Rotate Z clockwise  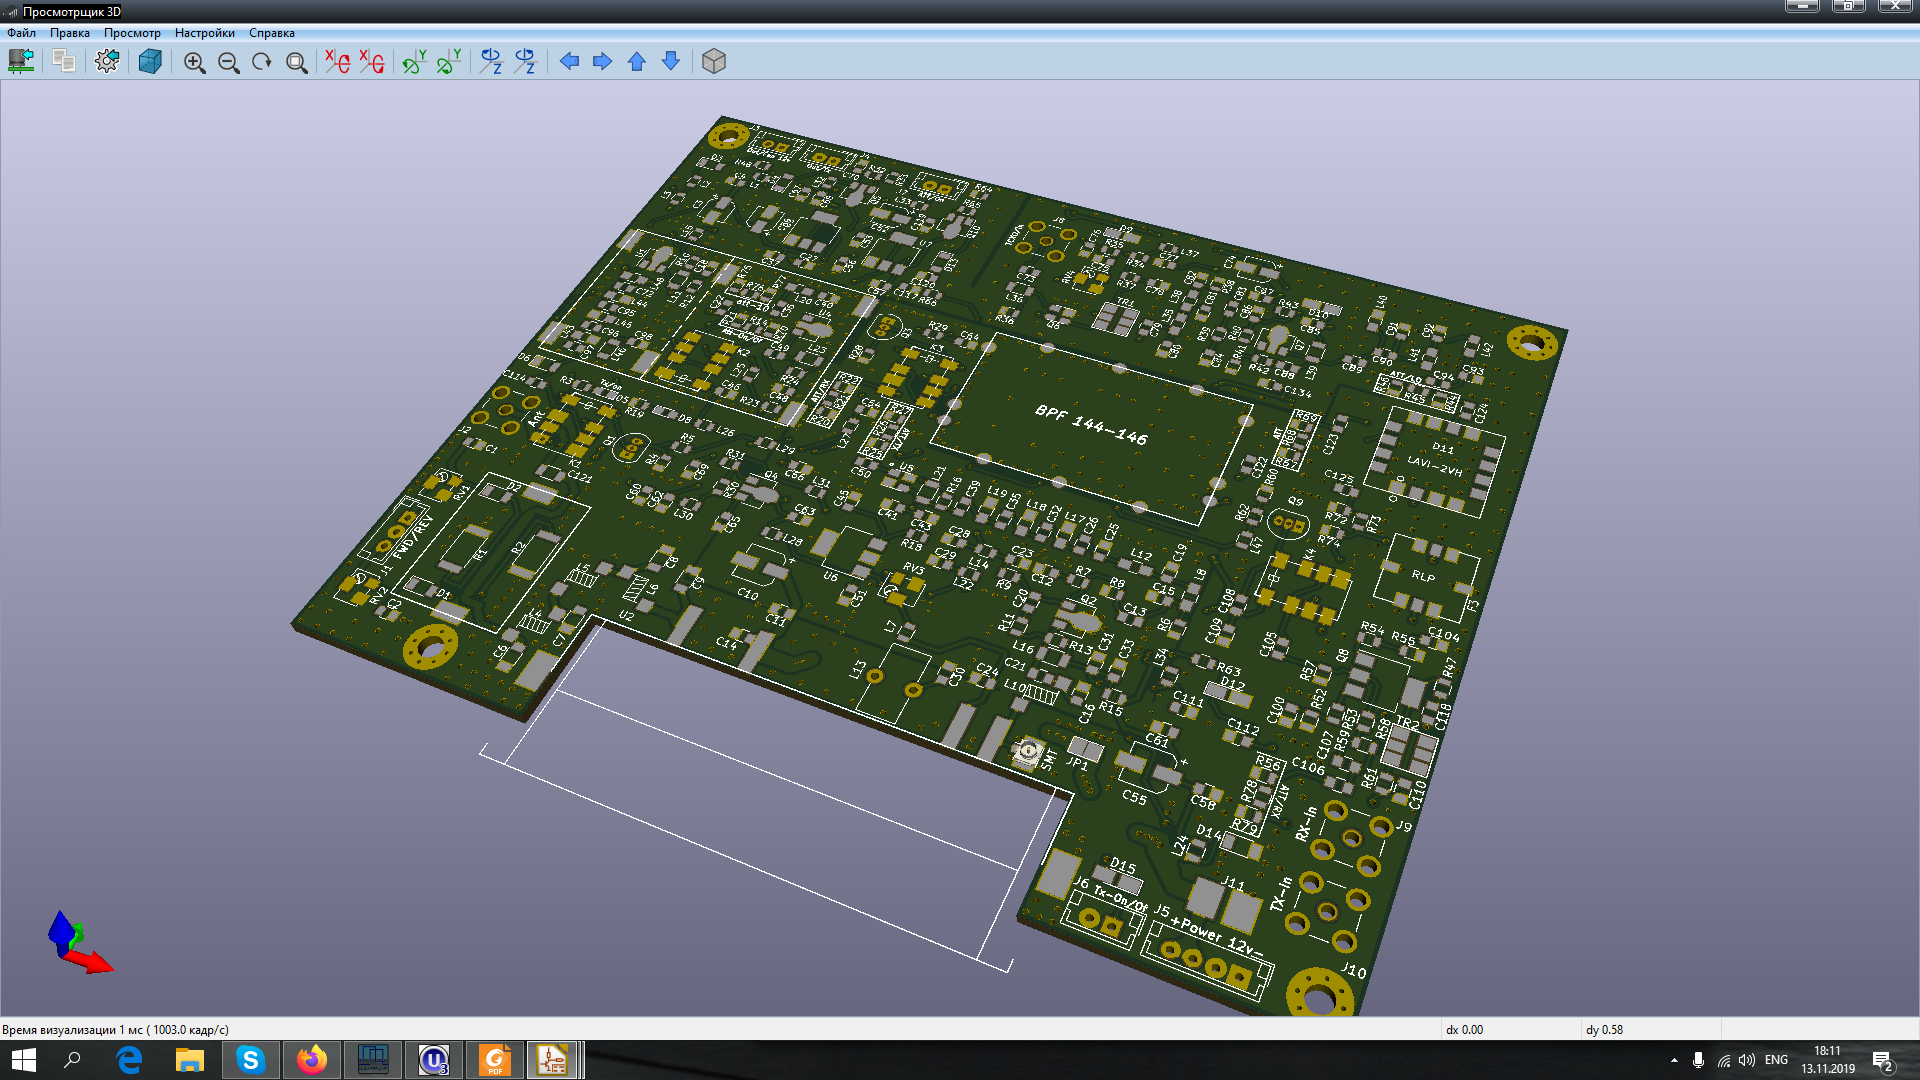(x=491, y=61)
